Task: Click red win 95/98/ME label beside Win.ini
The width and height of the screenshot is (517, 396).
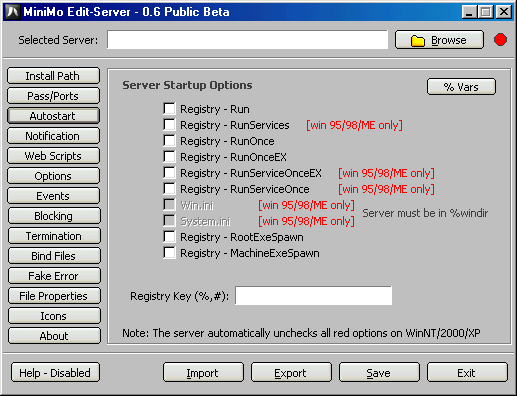Action: [x=306, y=205]
